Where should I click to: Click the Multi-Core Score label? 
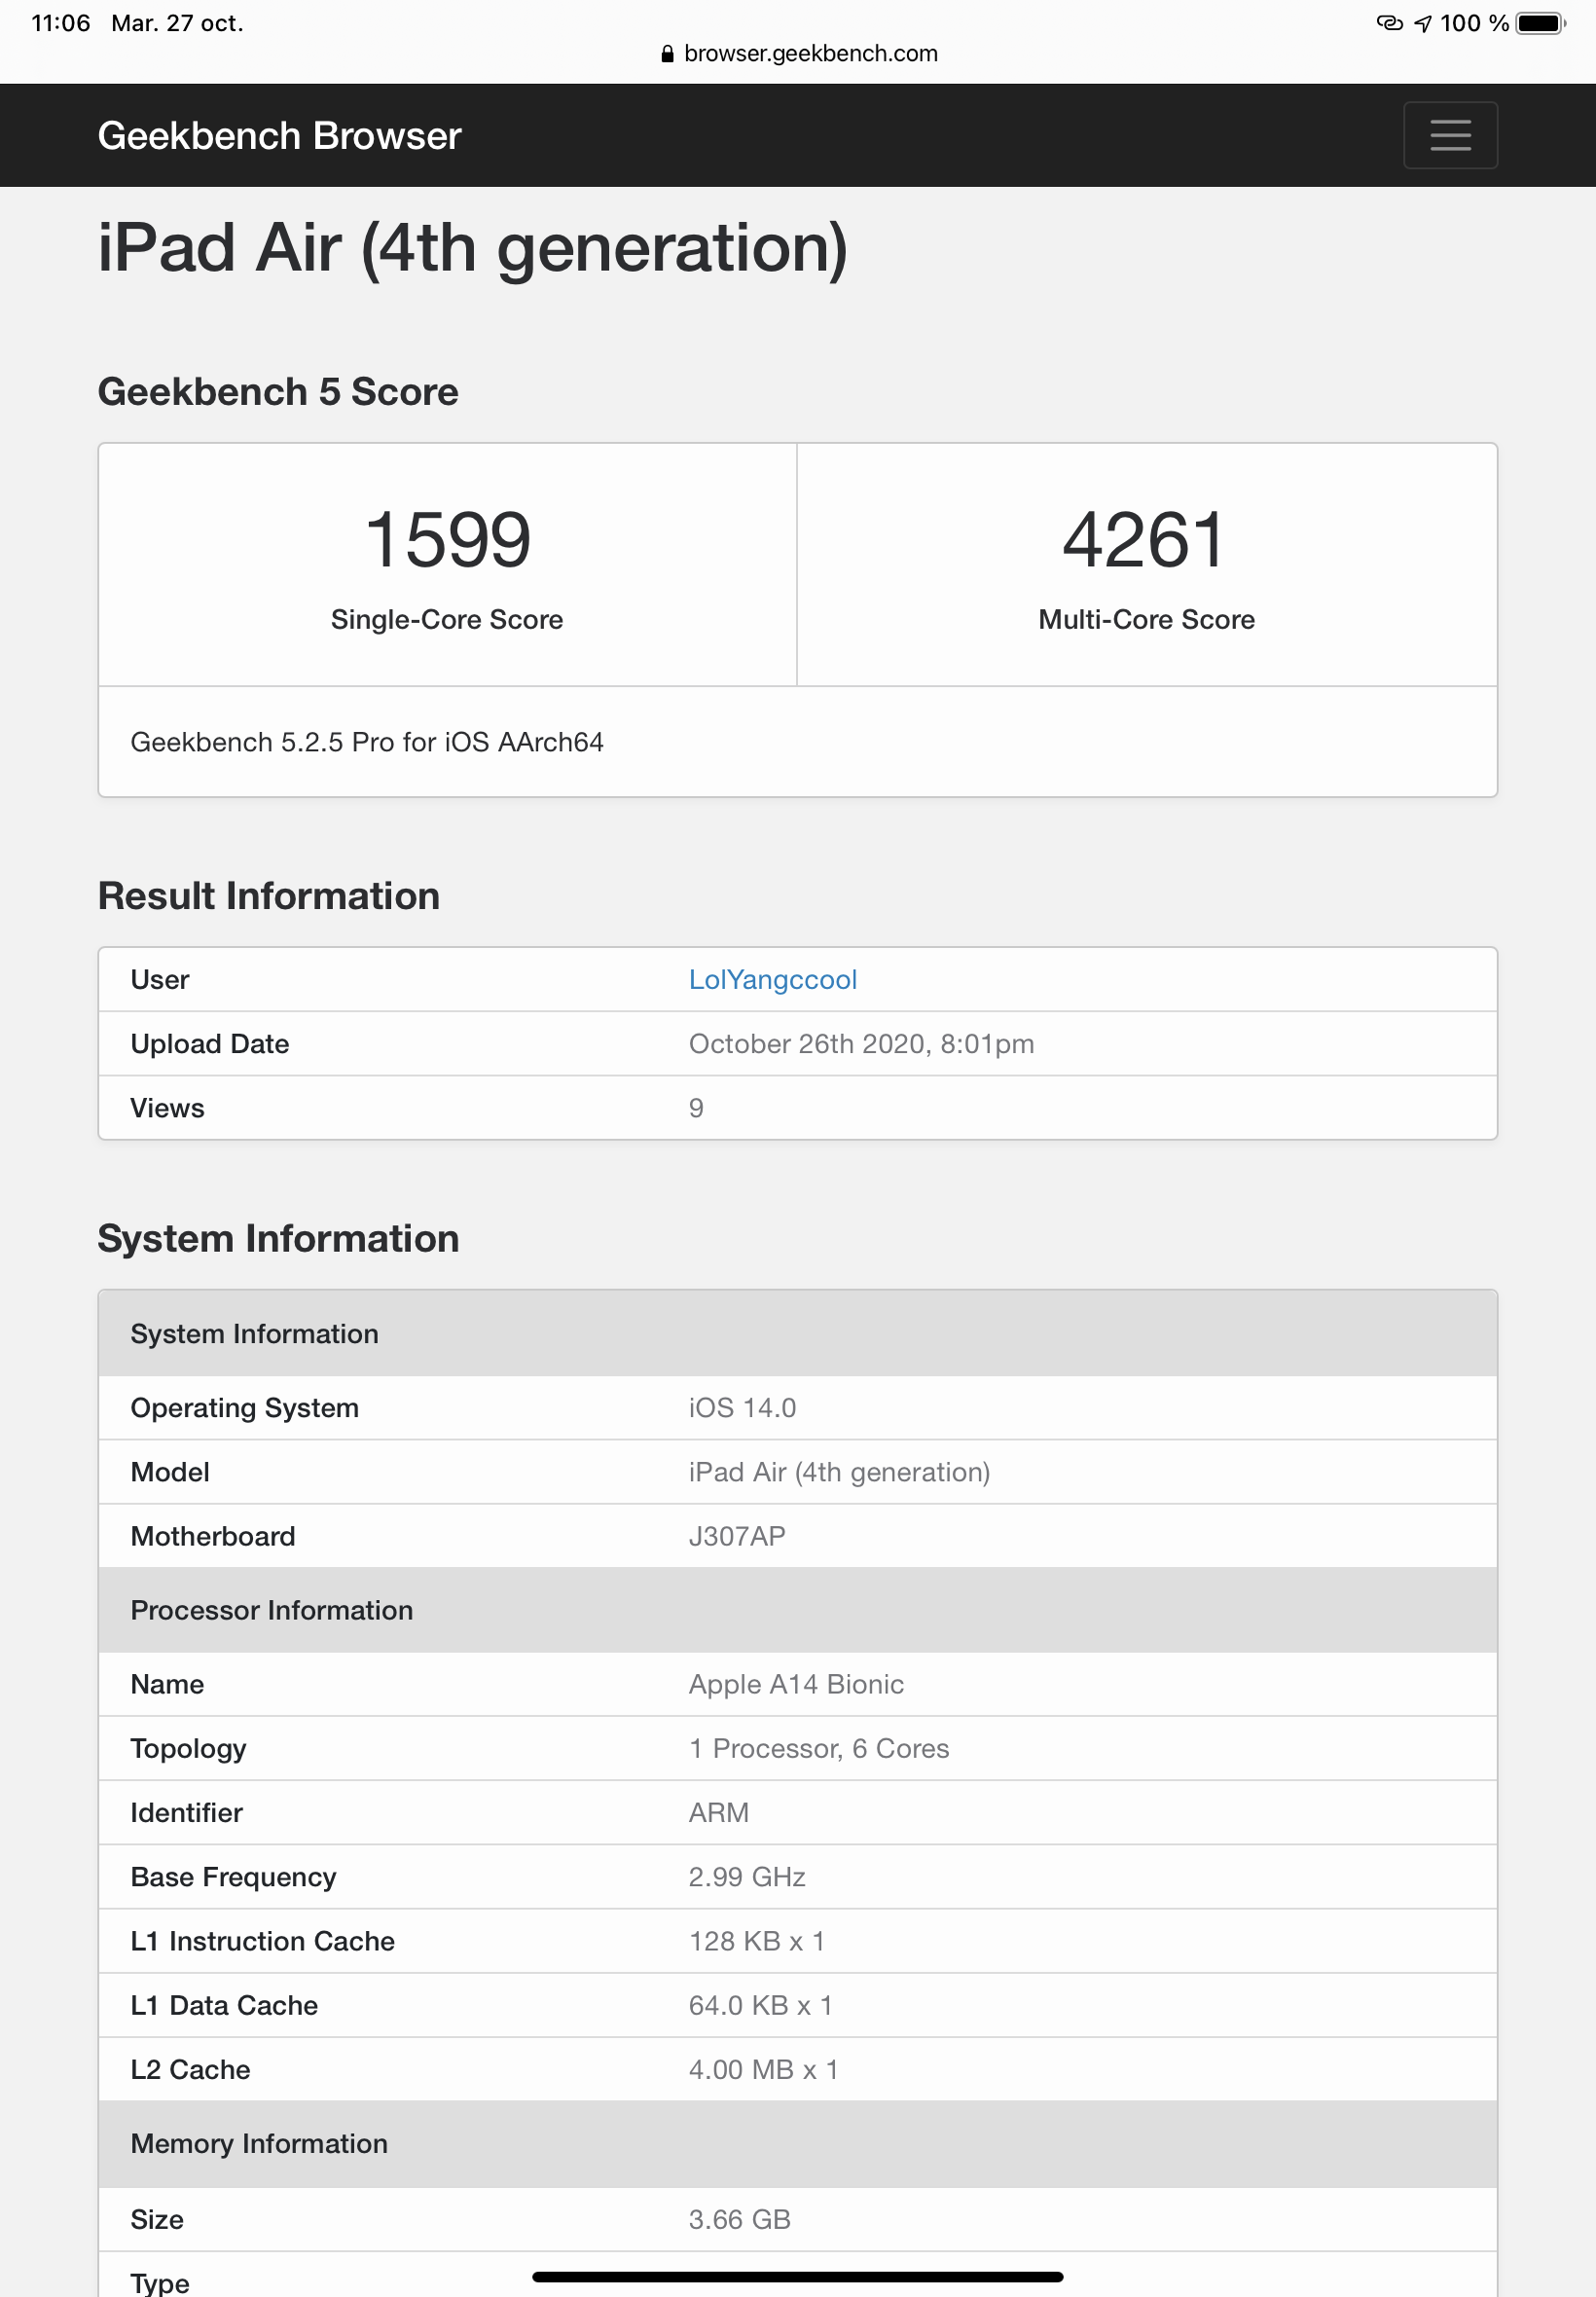click(x=1146, y=620)
